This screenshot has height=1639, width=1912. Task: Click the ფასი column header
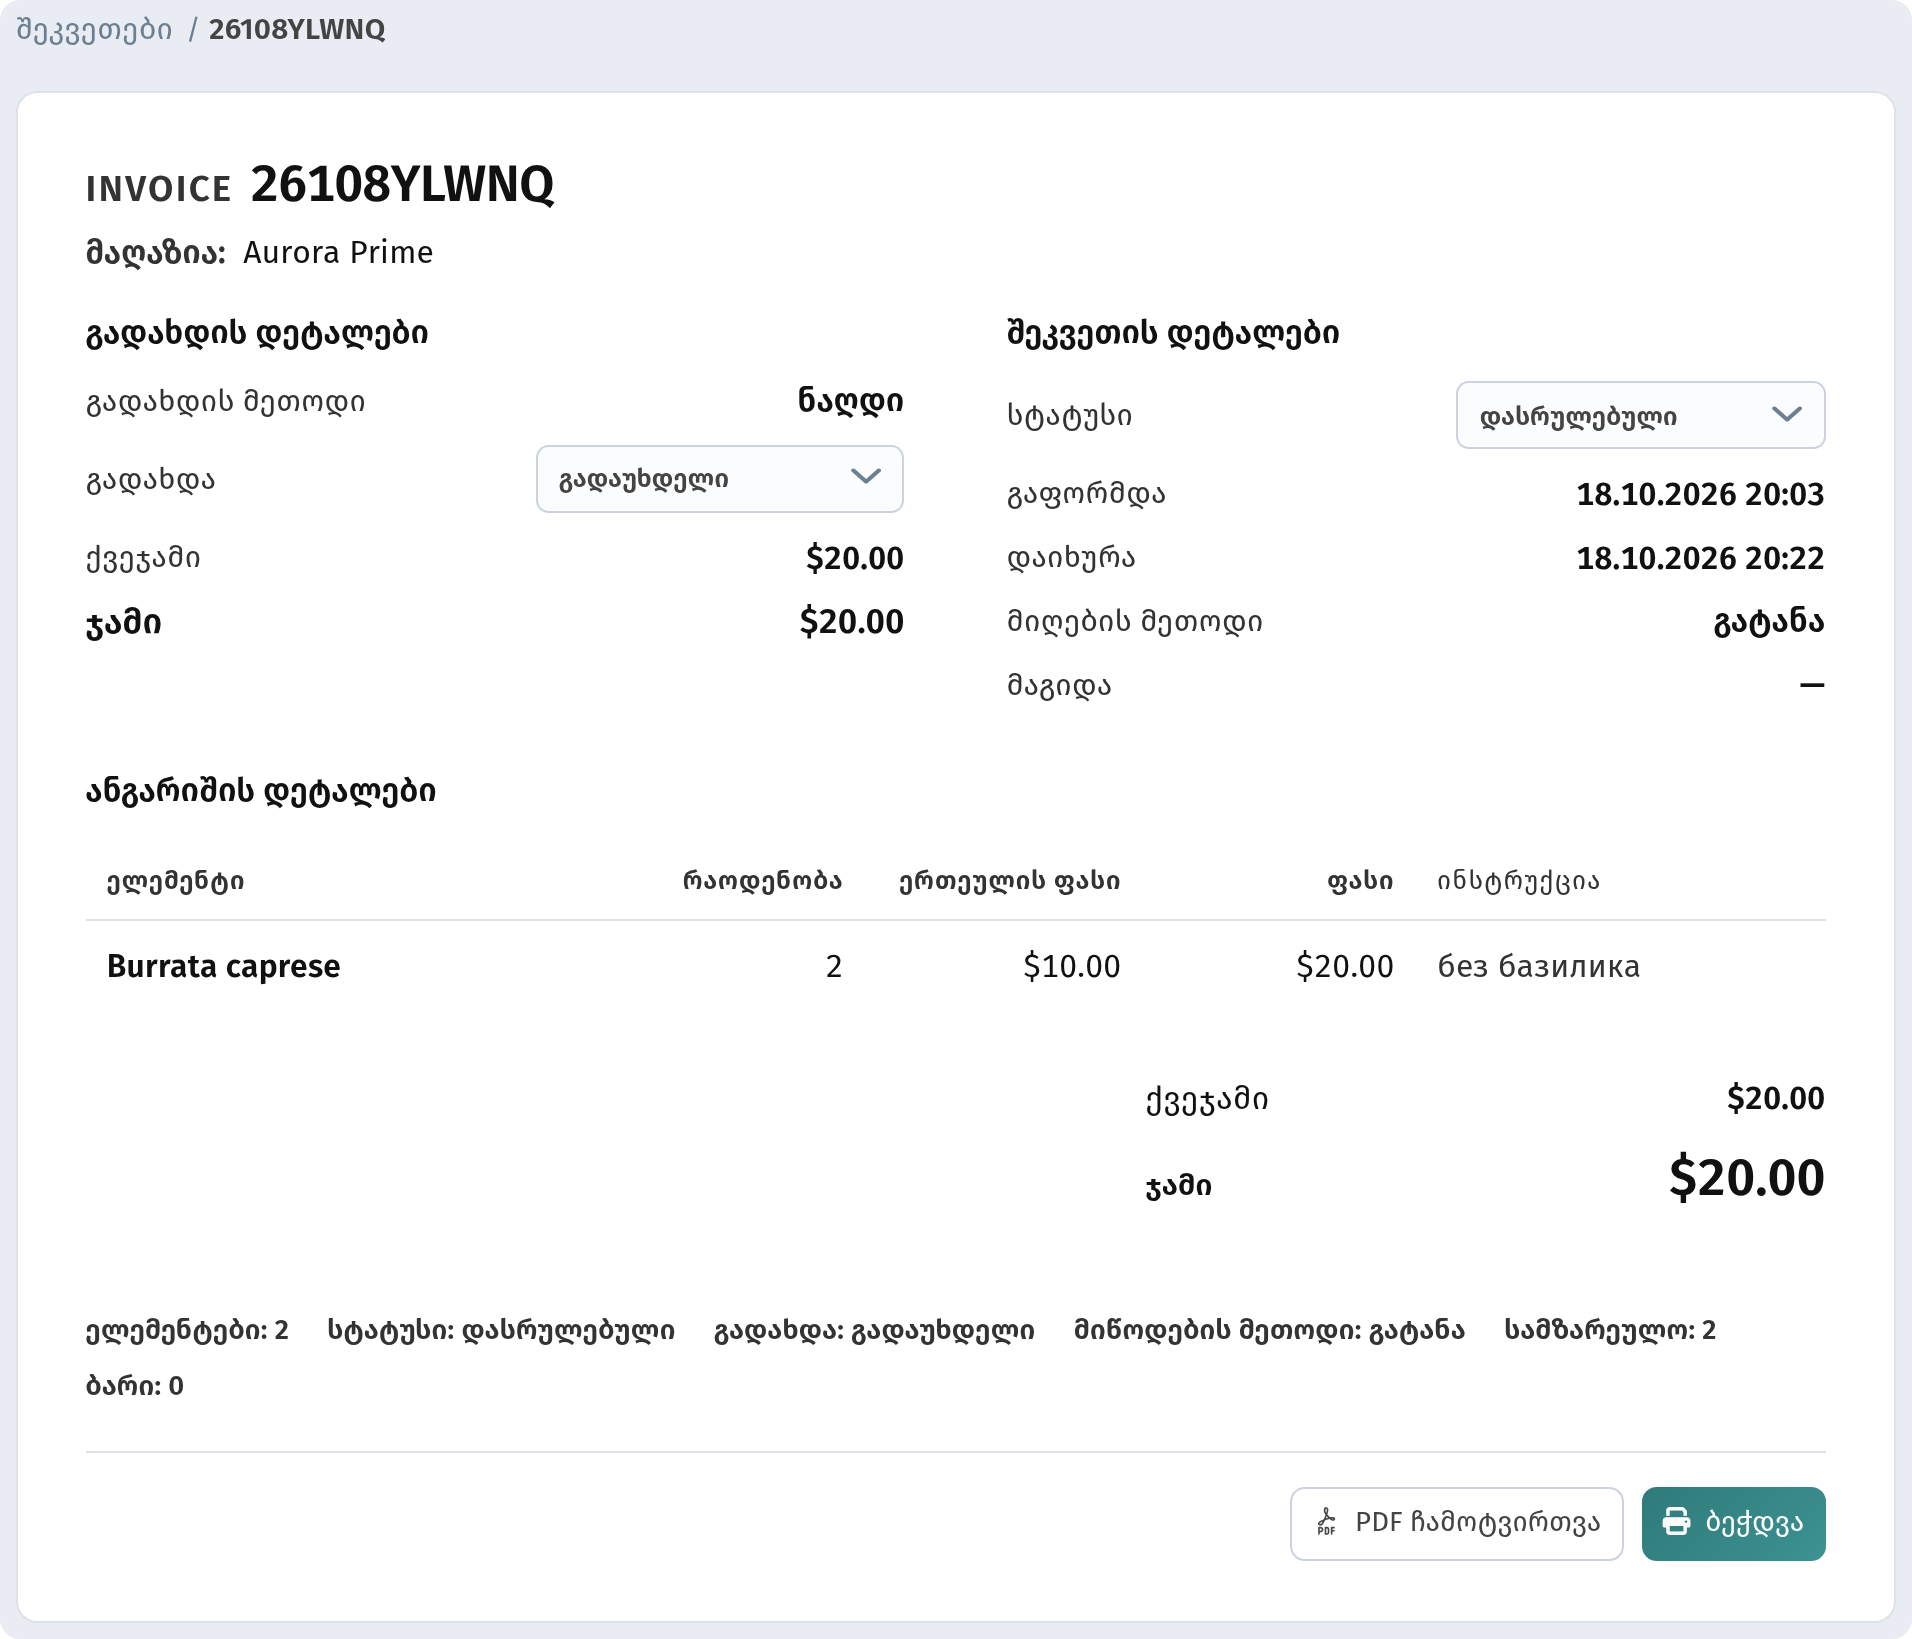(x=1359, y=881)
